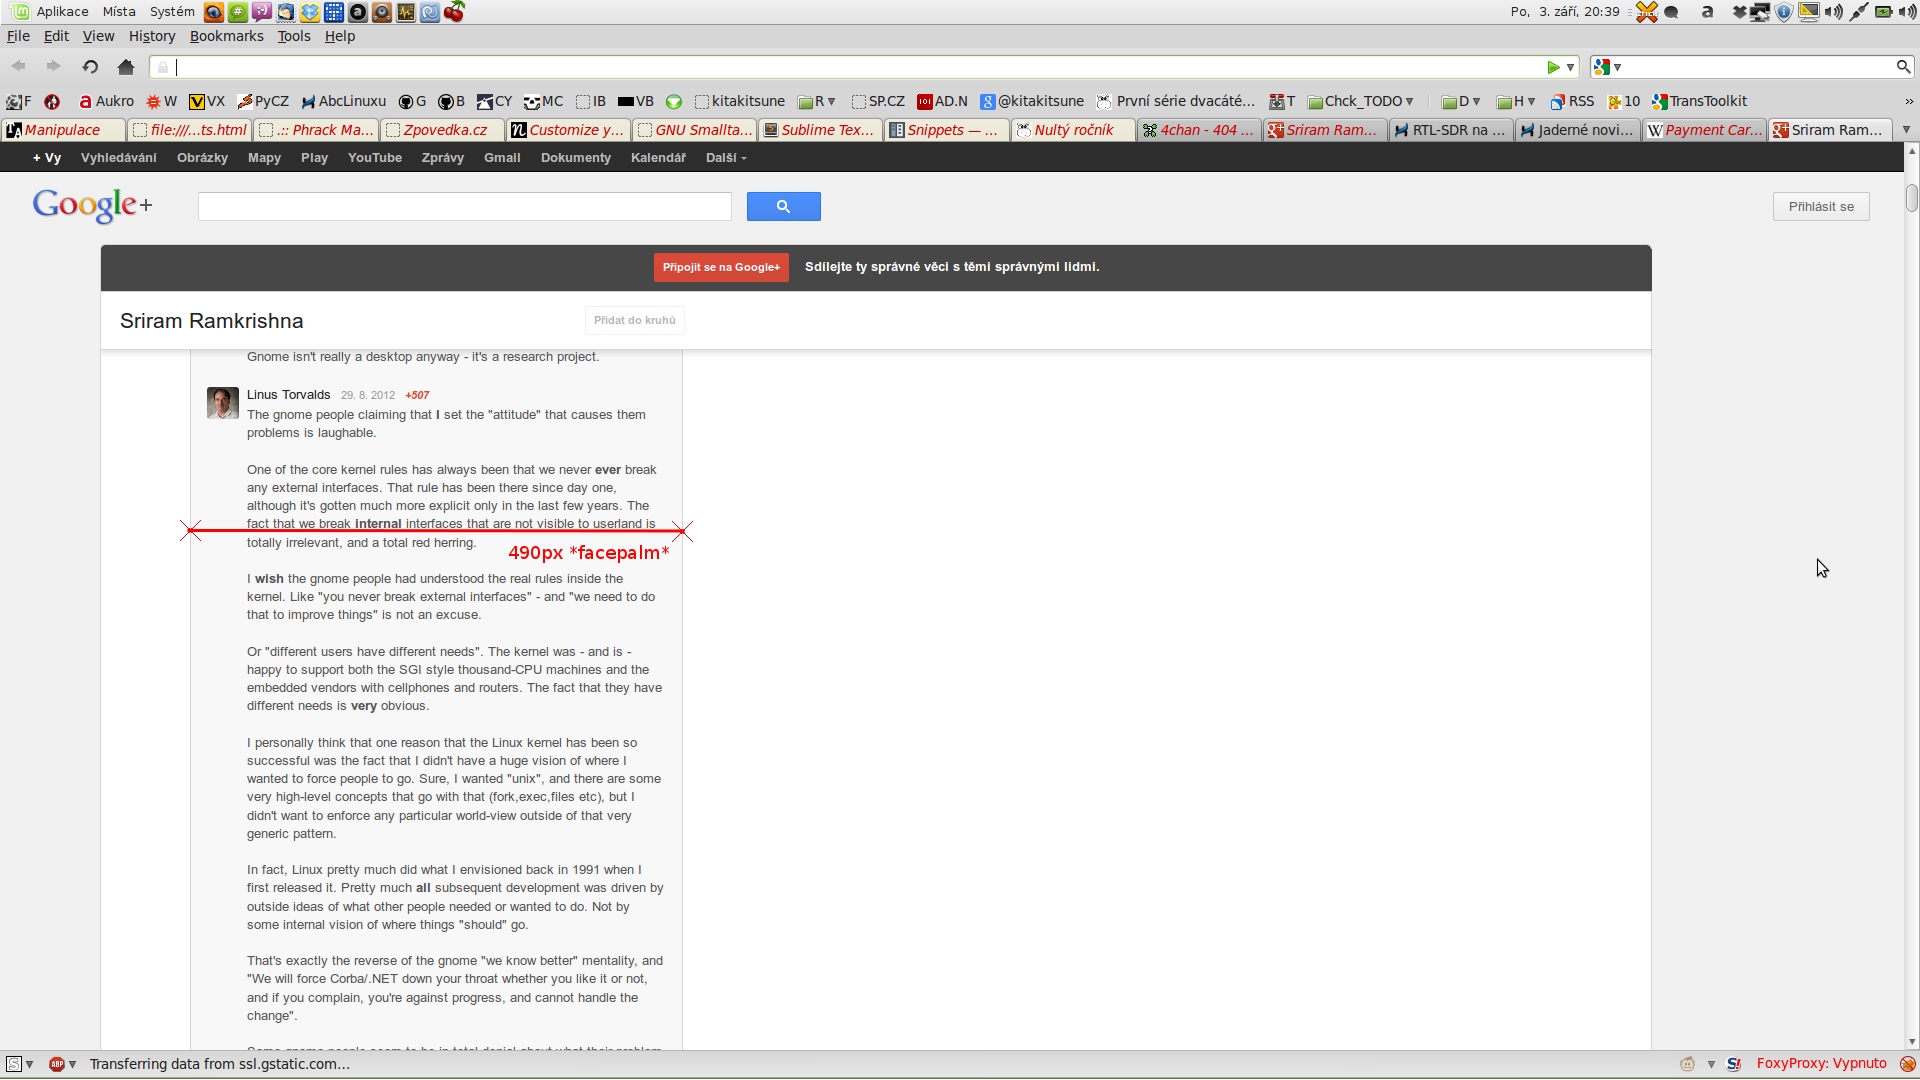Click the green Go arrow in the address bar
Viewport: 1920px width, 1080px height.
[1553, 67]
